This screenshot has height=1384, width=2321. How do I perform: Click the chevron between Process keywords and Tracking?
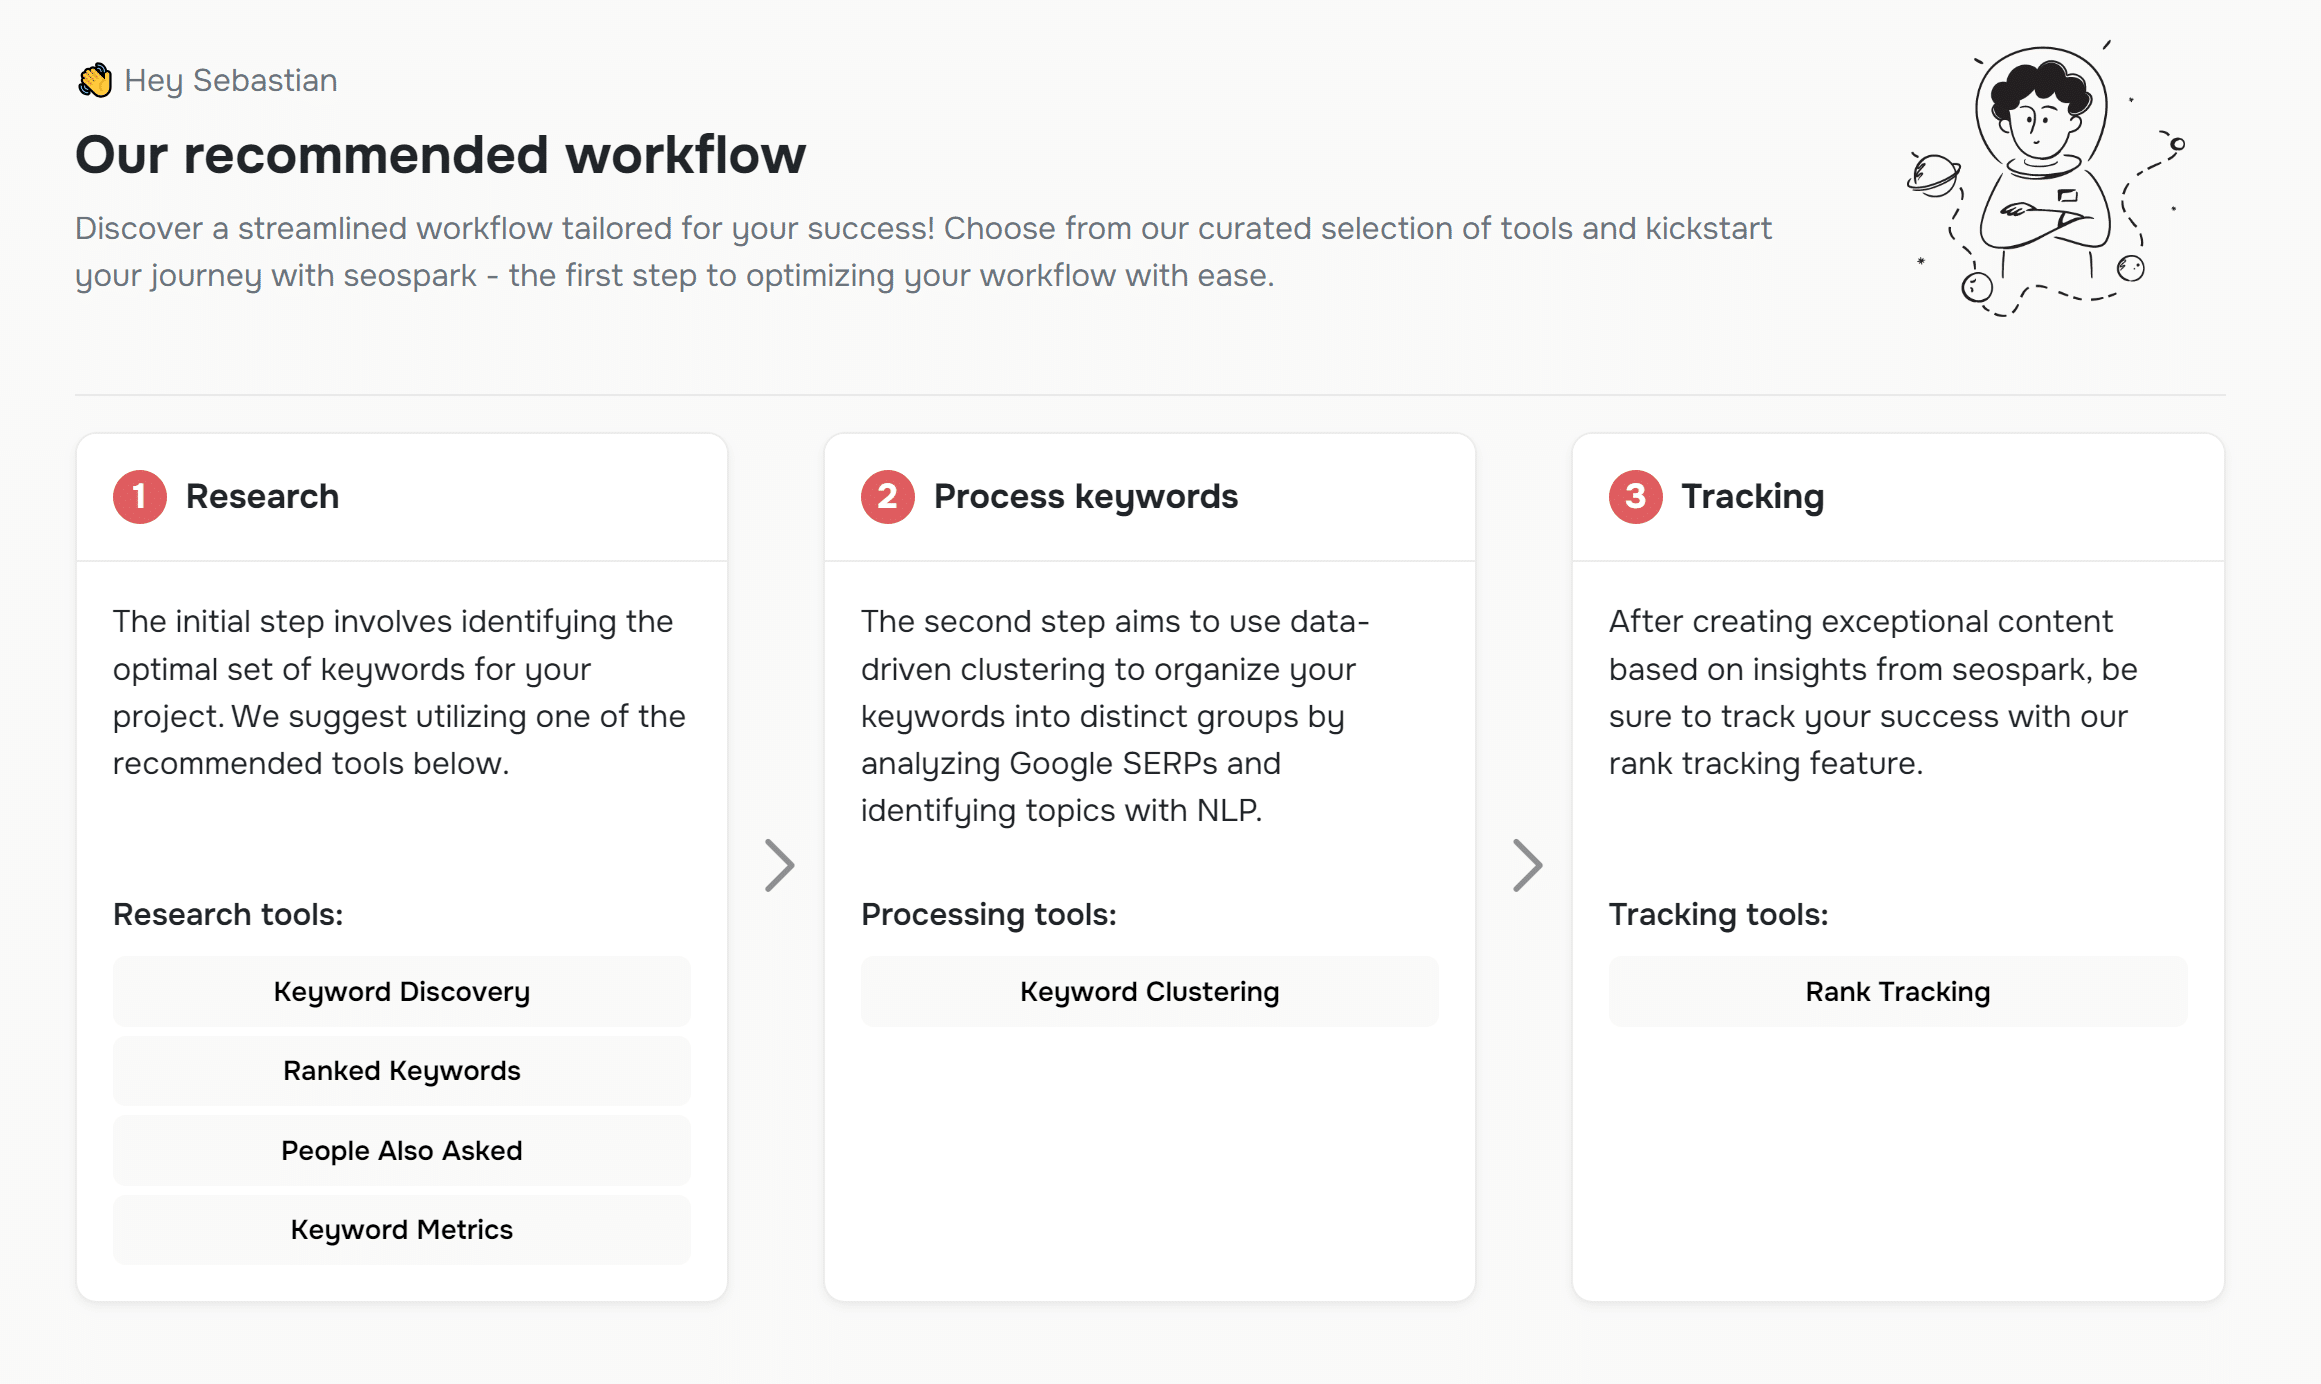(x=1527, y=865)
